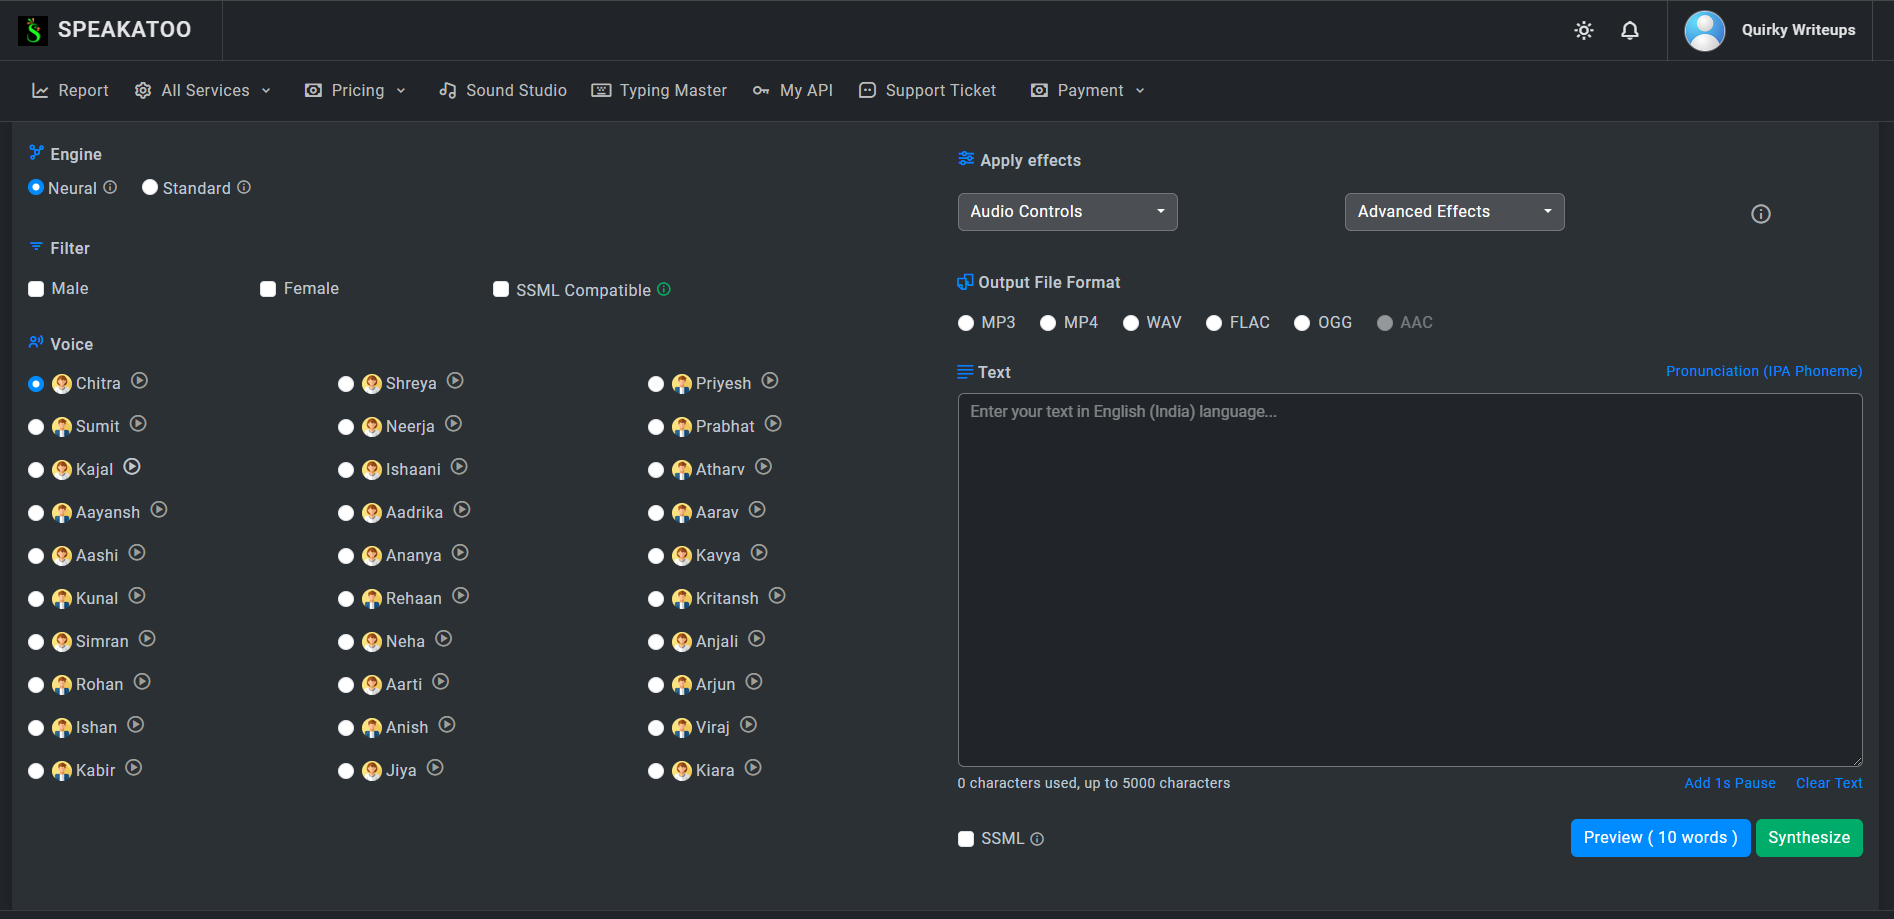The height and width of the screenshot is (919, 1894).
Task: Choose WAV output format
Action: coord(1131,323)
